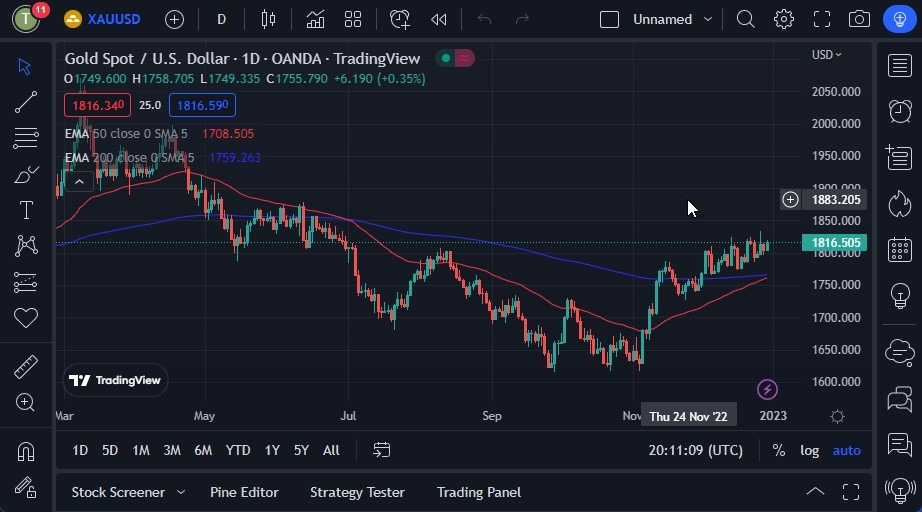Viewport: 922px width, 512px height.
Task: Expand the Stock Screener dropdown arrow
Action: pyautogui.click(x=181, y=492)
